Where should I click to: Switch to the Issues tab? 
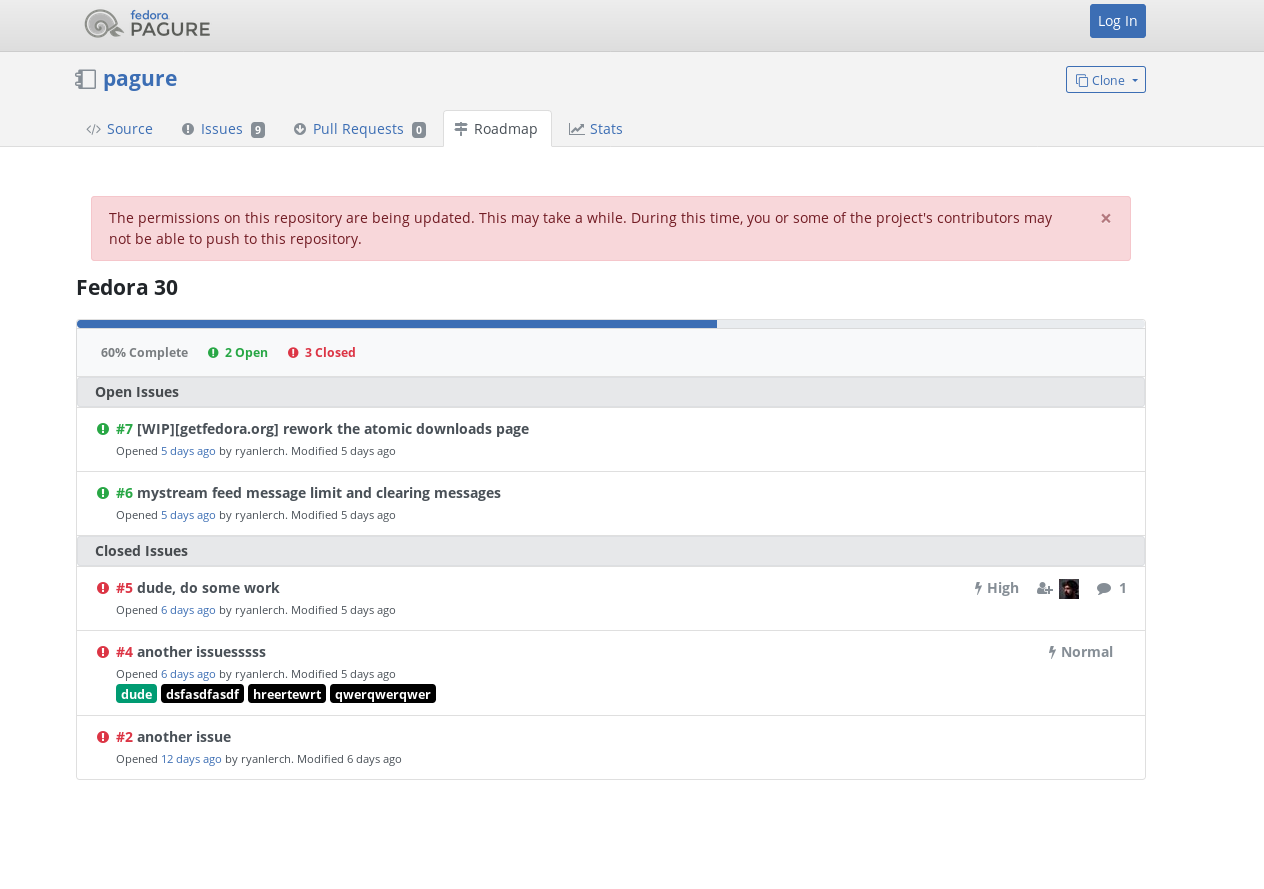(x=222, y=129)
